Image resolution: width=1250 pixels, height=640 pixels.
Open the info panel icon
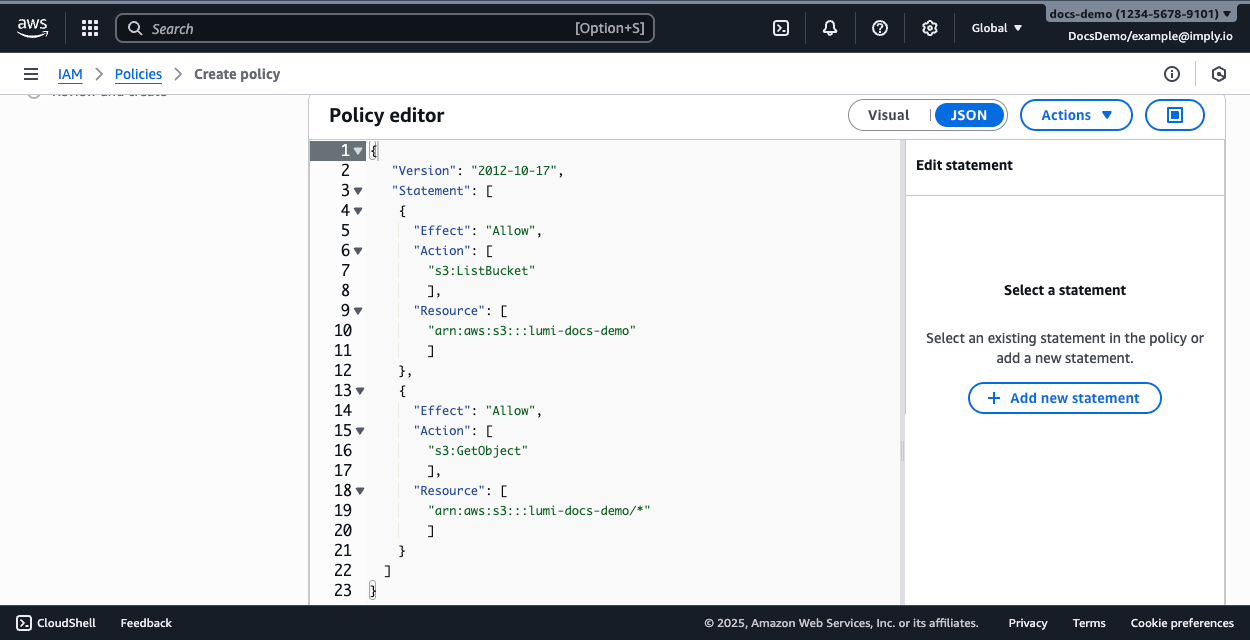tap(1172, 74)
